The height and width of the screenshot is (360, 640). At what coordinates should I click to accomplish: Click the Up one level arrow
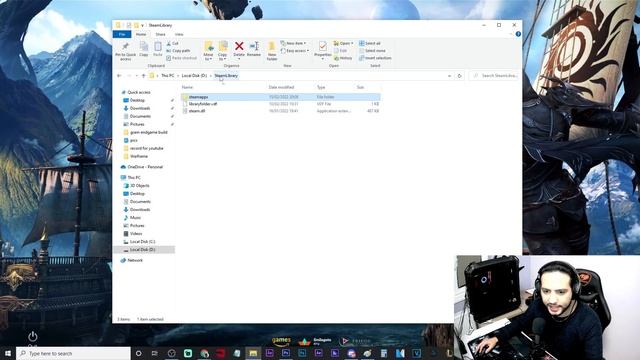144,76
